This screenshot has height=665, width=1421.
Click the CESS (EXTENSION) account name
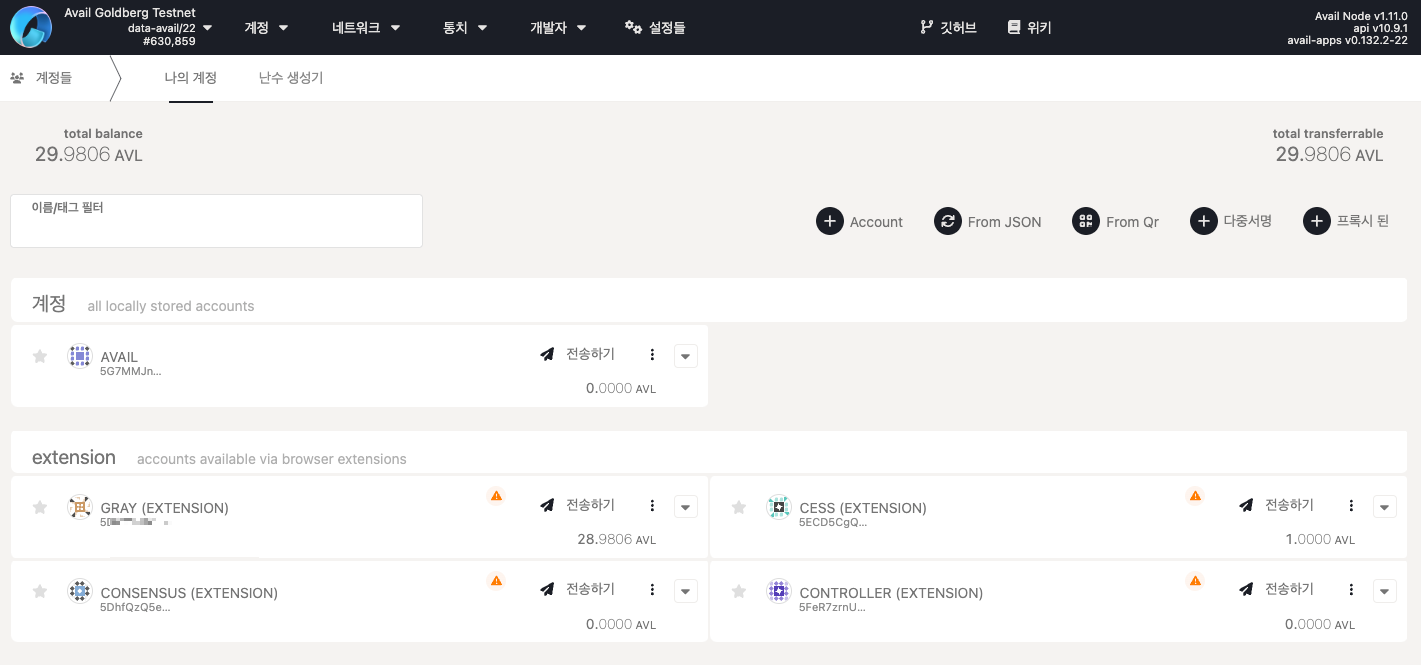pos(863,508)
